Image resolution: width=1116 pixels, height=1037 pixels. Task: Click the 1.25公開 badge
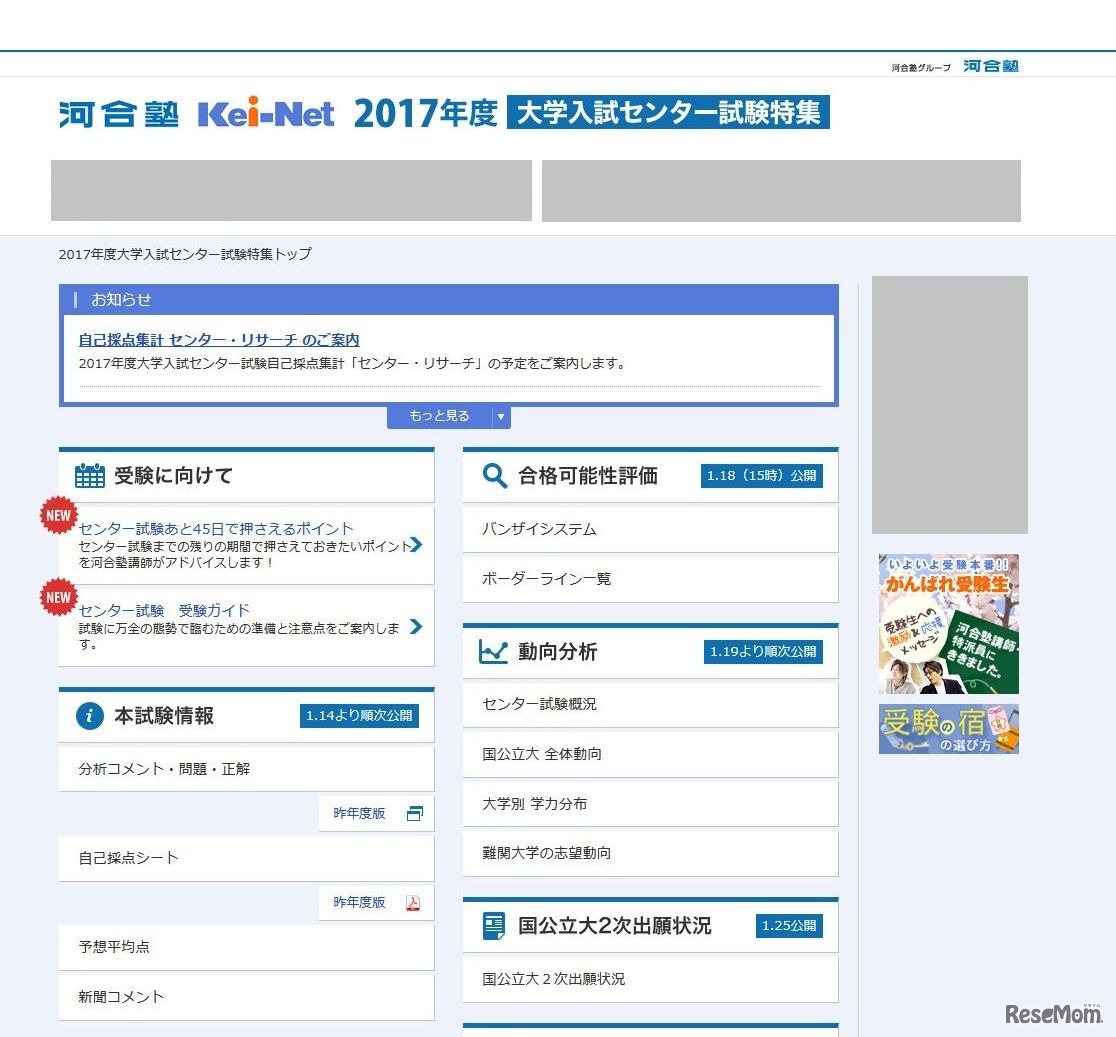[788, 926]
